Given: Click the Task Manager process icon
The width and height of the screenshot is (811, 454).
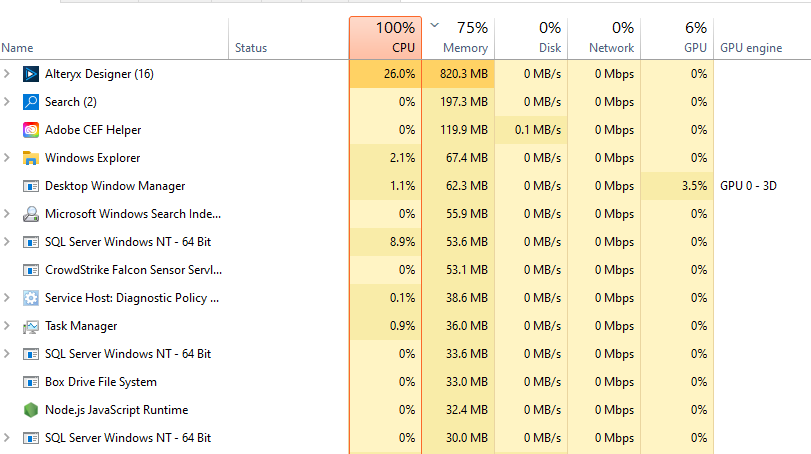Looking at the screenshot, I should tap(30, 326).
